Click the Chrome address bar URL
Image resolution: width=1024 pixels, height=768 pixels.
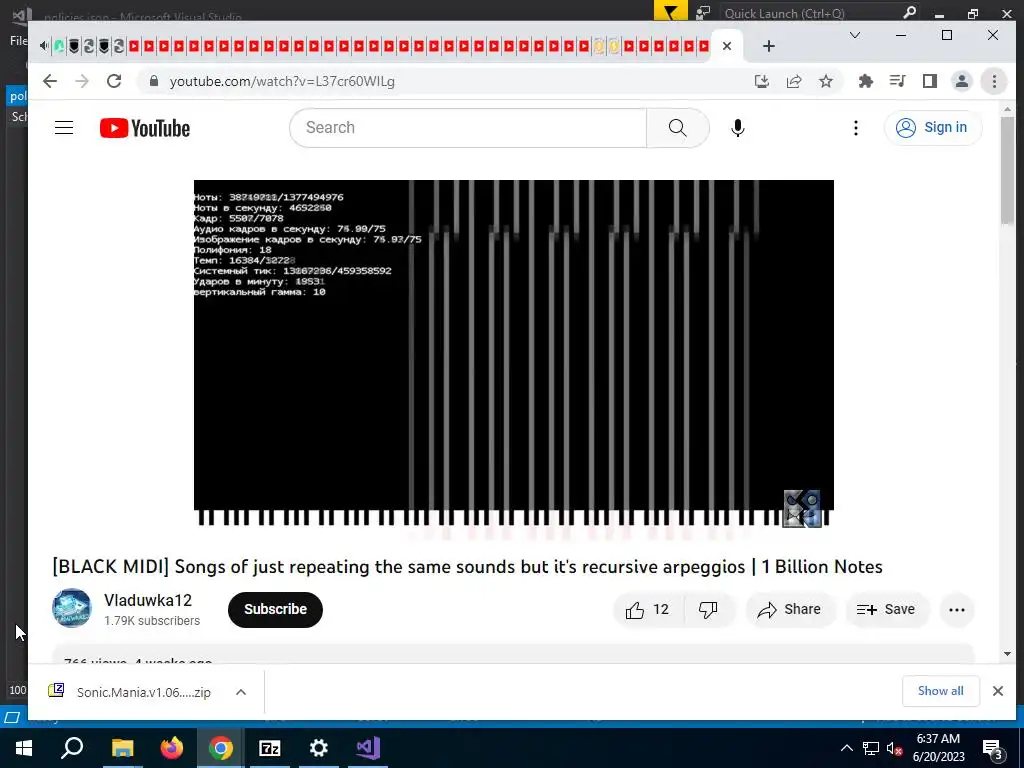282,81
